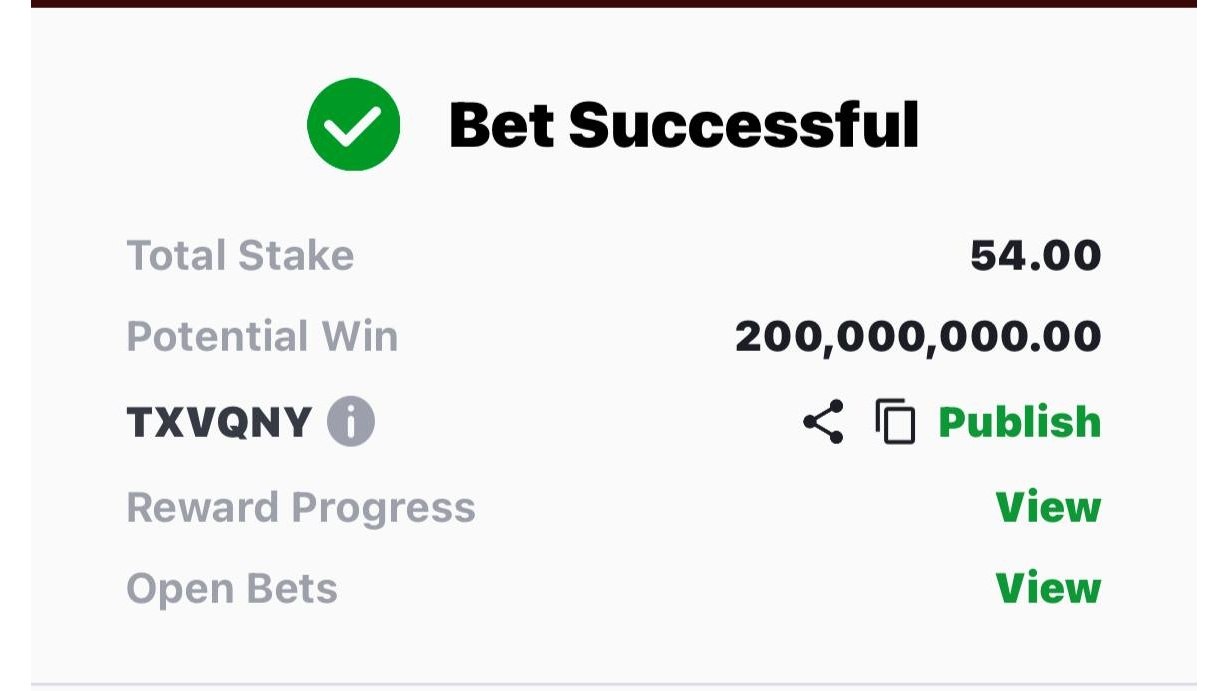Click the word "Bet" in the heading
This screenshot has height=691, width=1228.
tap(501, 125)
